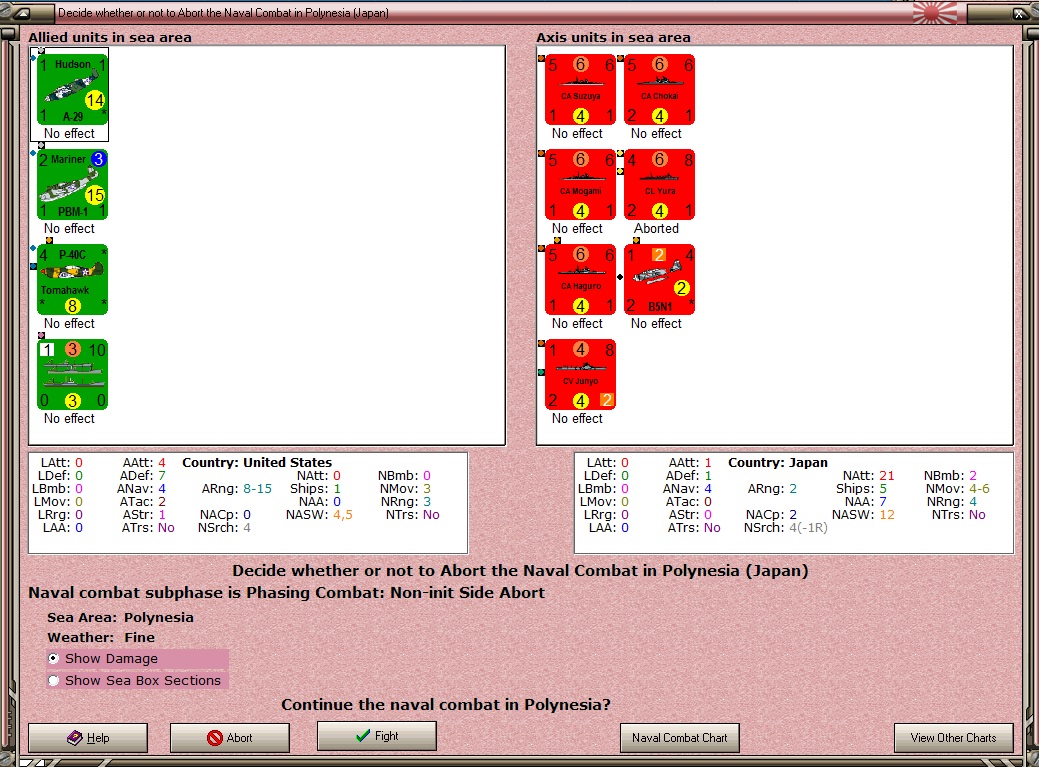Click the Weather: Fine text
The width and height of the screenshot is (1039, 767).
click(101, 637)
